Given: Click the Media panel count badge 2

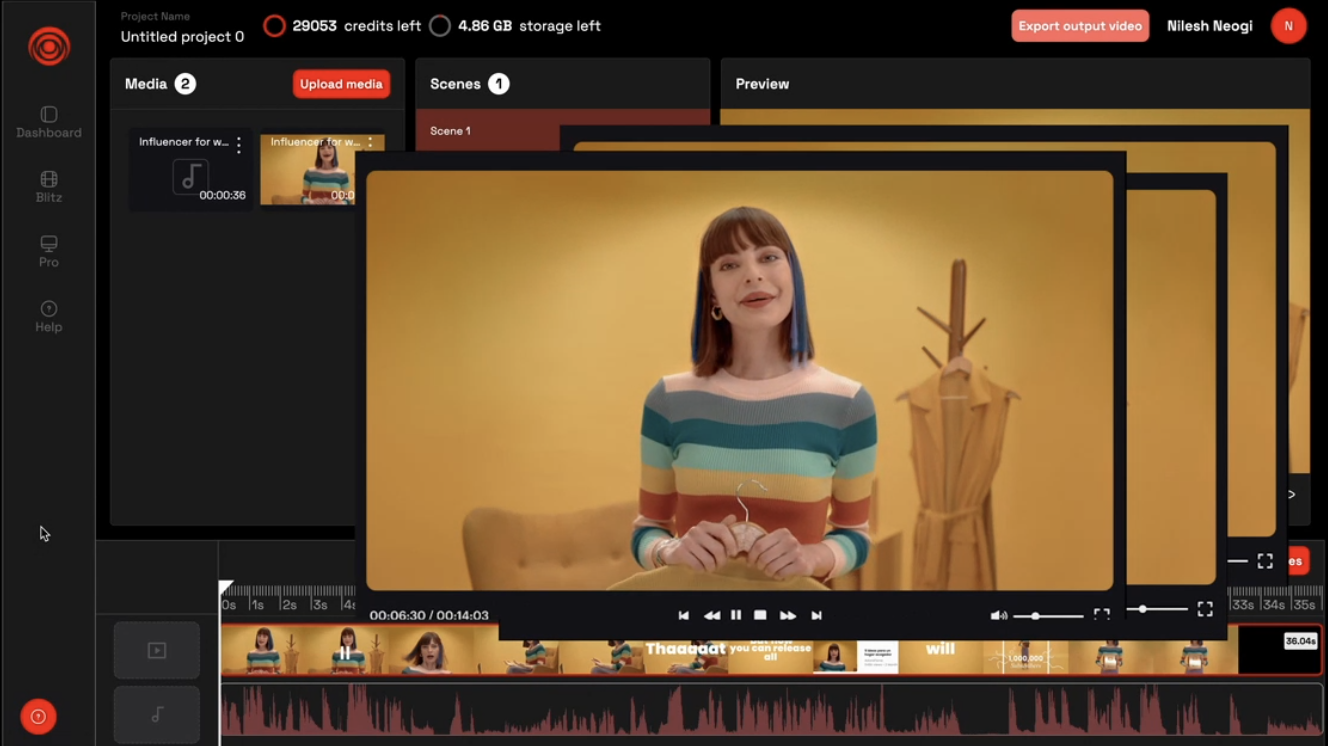Looking at the screenshot, I should click(x=185, y=84).
